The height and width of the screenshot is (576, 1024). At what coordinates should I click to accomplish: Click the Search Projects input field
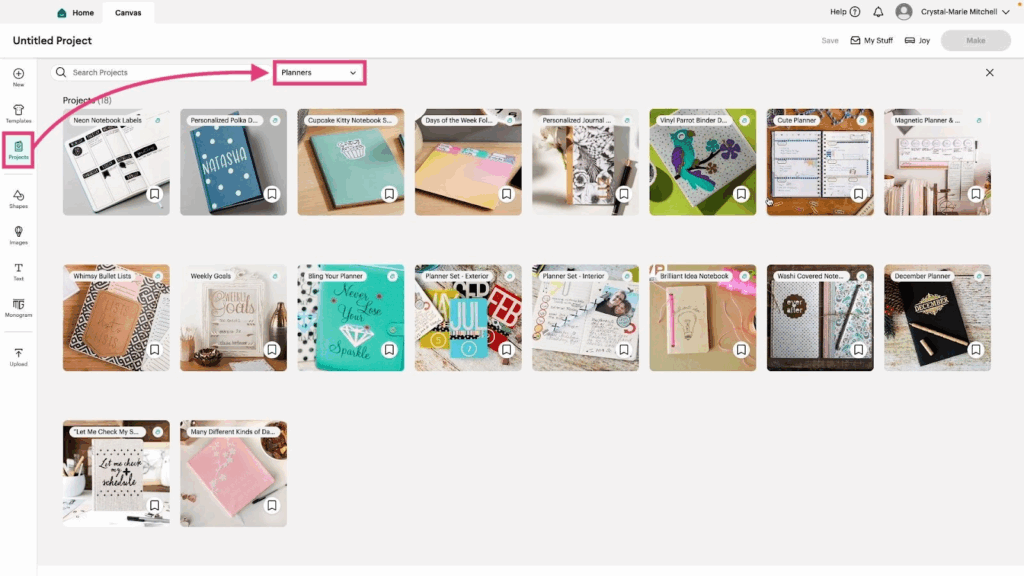click(x=160, y=72)
